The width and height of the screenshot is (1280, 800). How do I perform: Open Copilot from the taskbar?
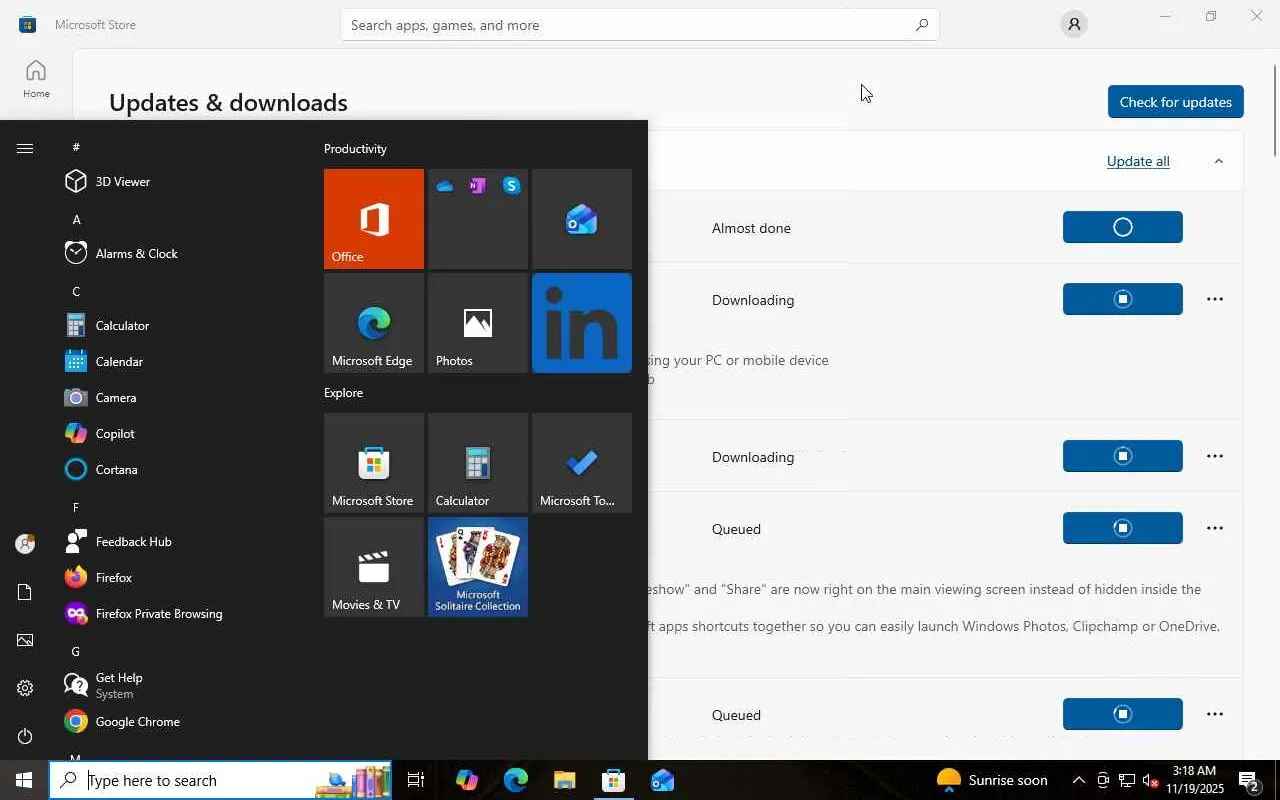[466, 780]
